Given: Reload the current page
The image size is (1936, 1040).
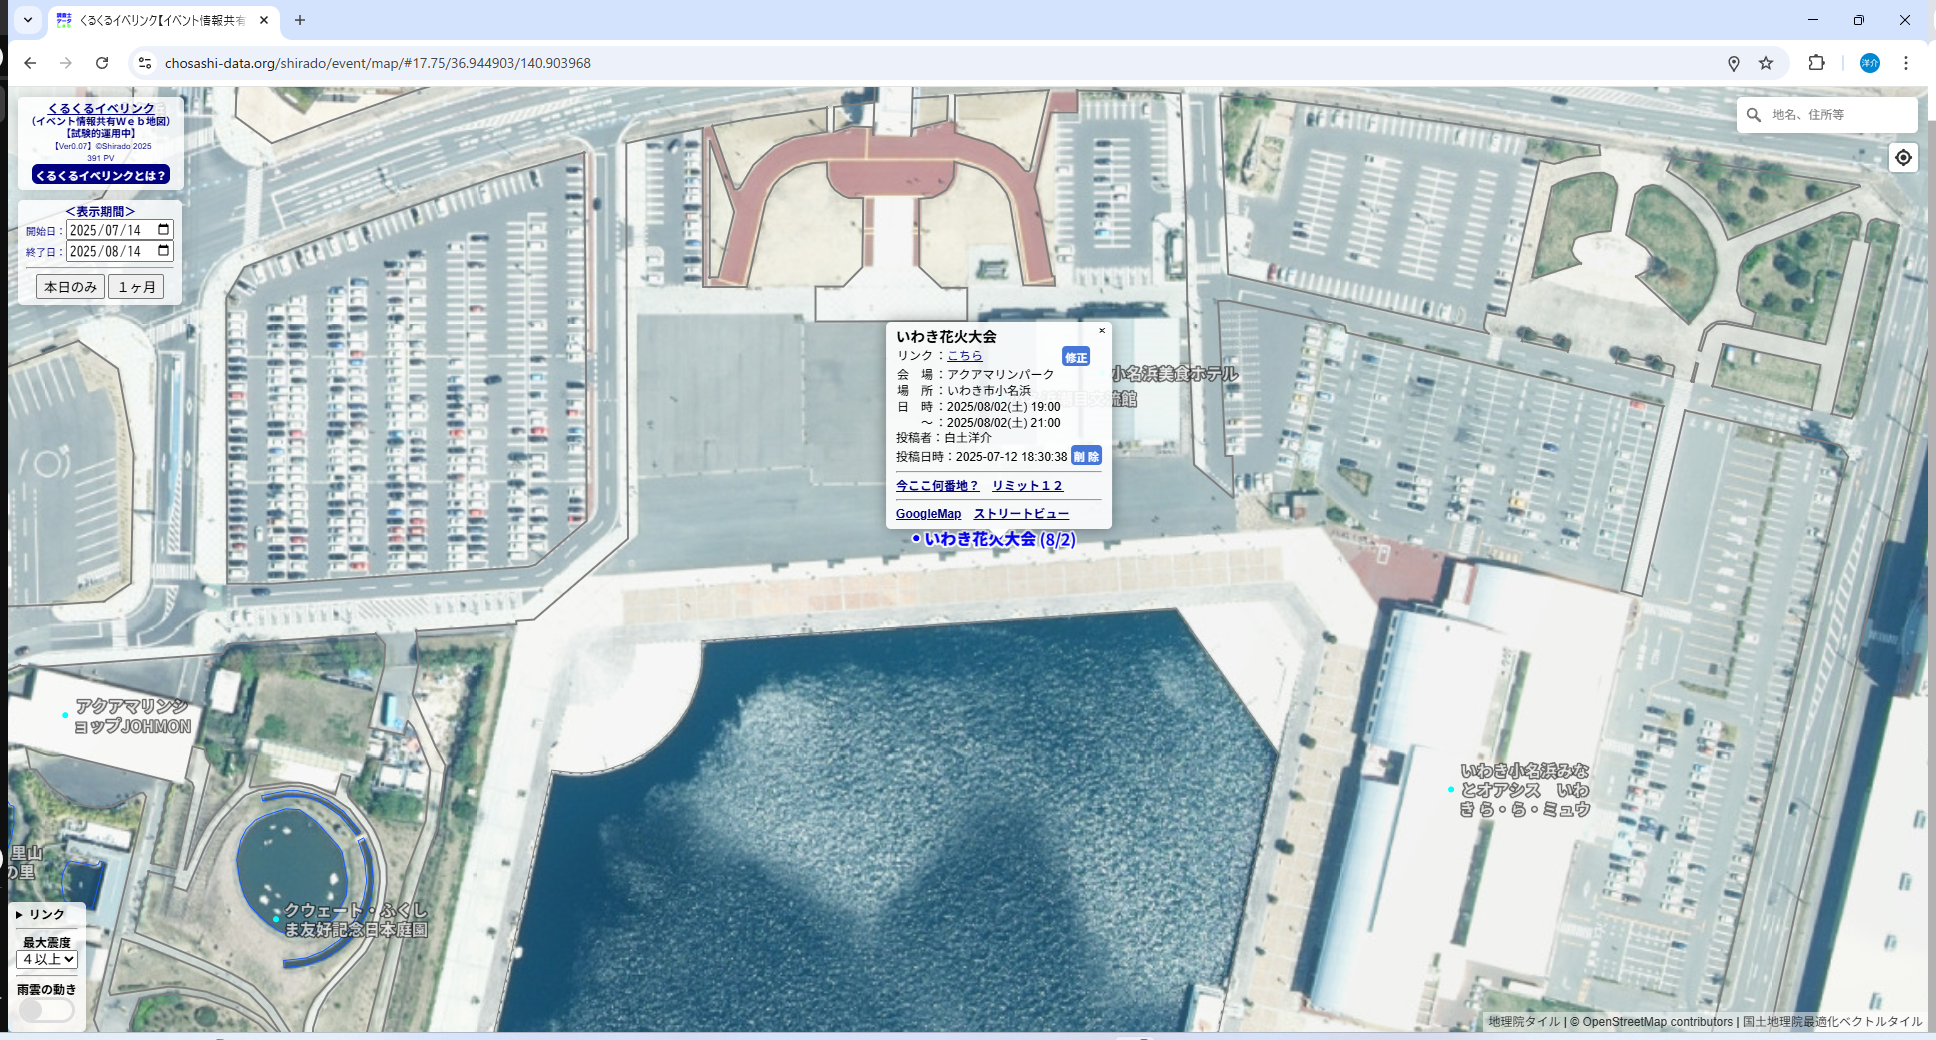Looking at the screenshot, I should [x=102, y=63].
